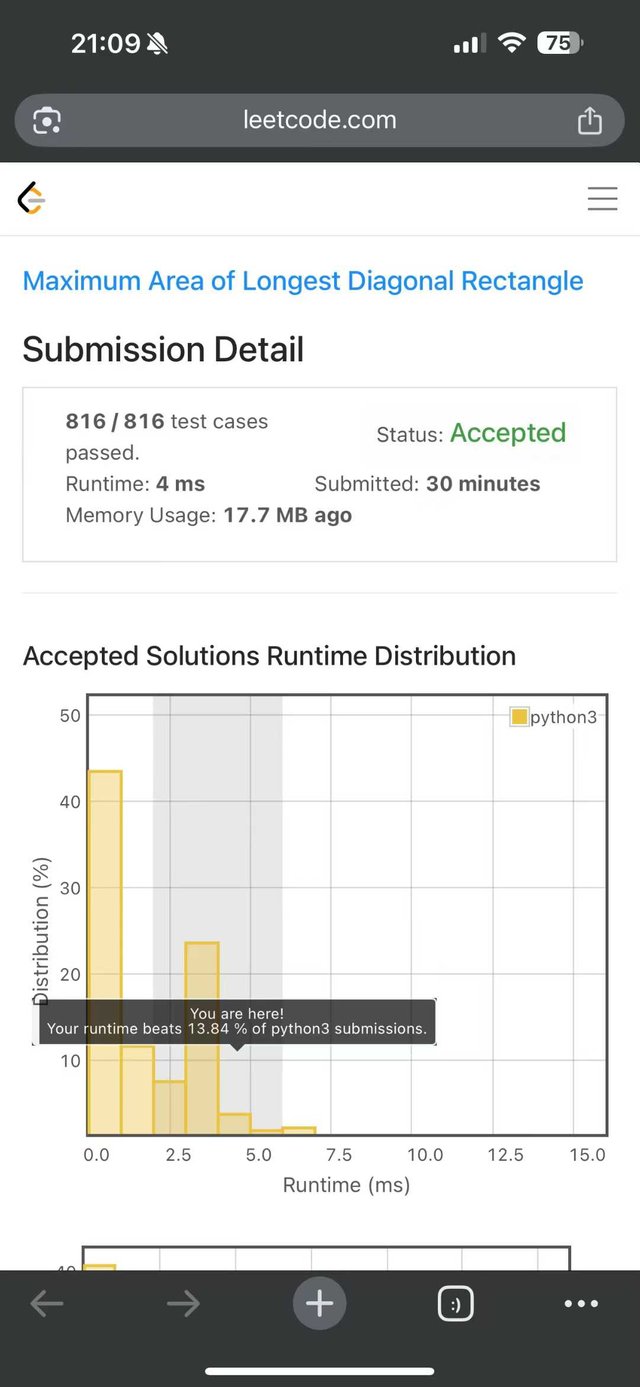Tap the camera scan icon in address bar
This screenshot has width=640, height=1387.
[x=47, y=121]
